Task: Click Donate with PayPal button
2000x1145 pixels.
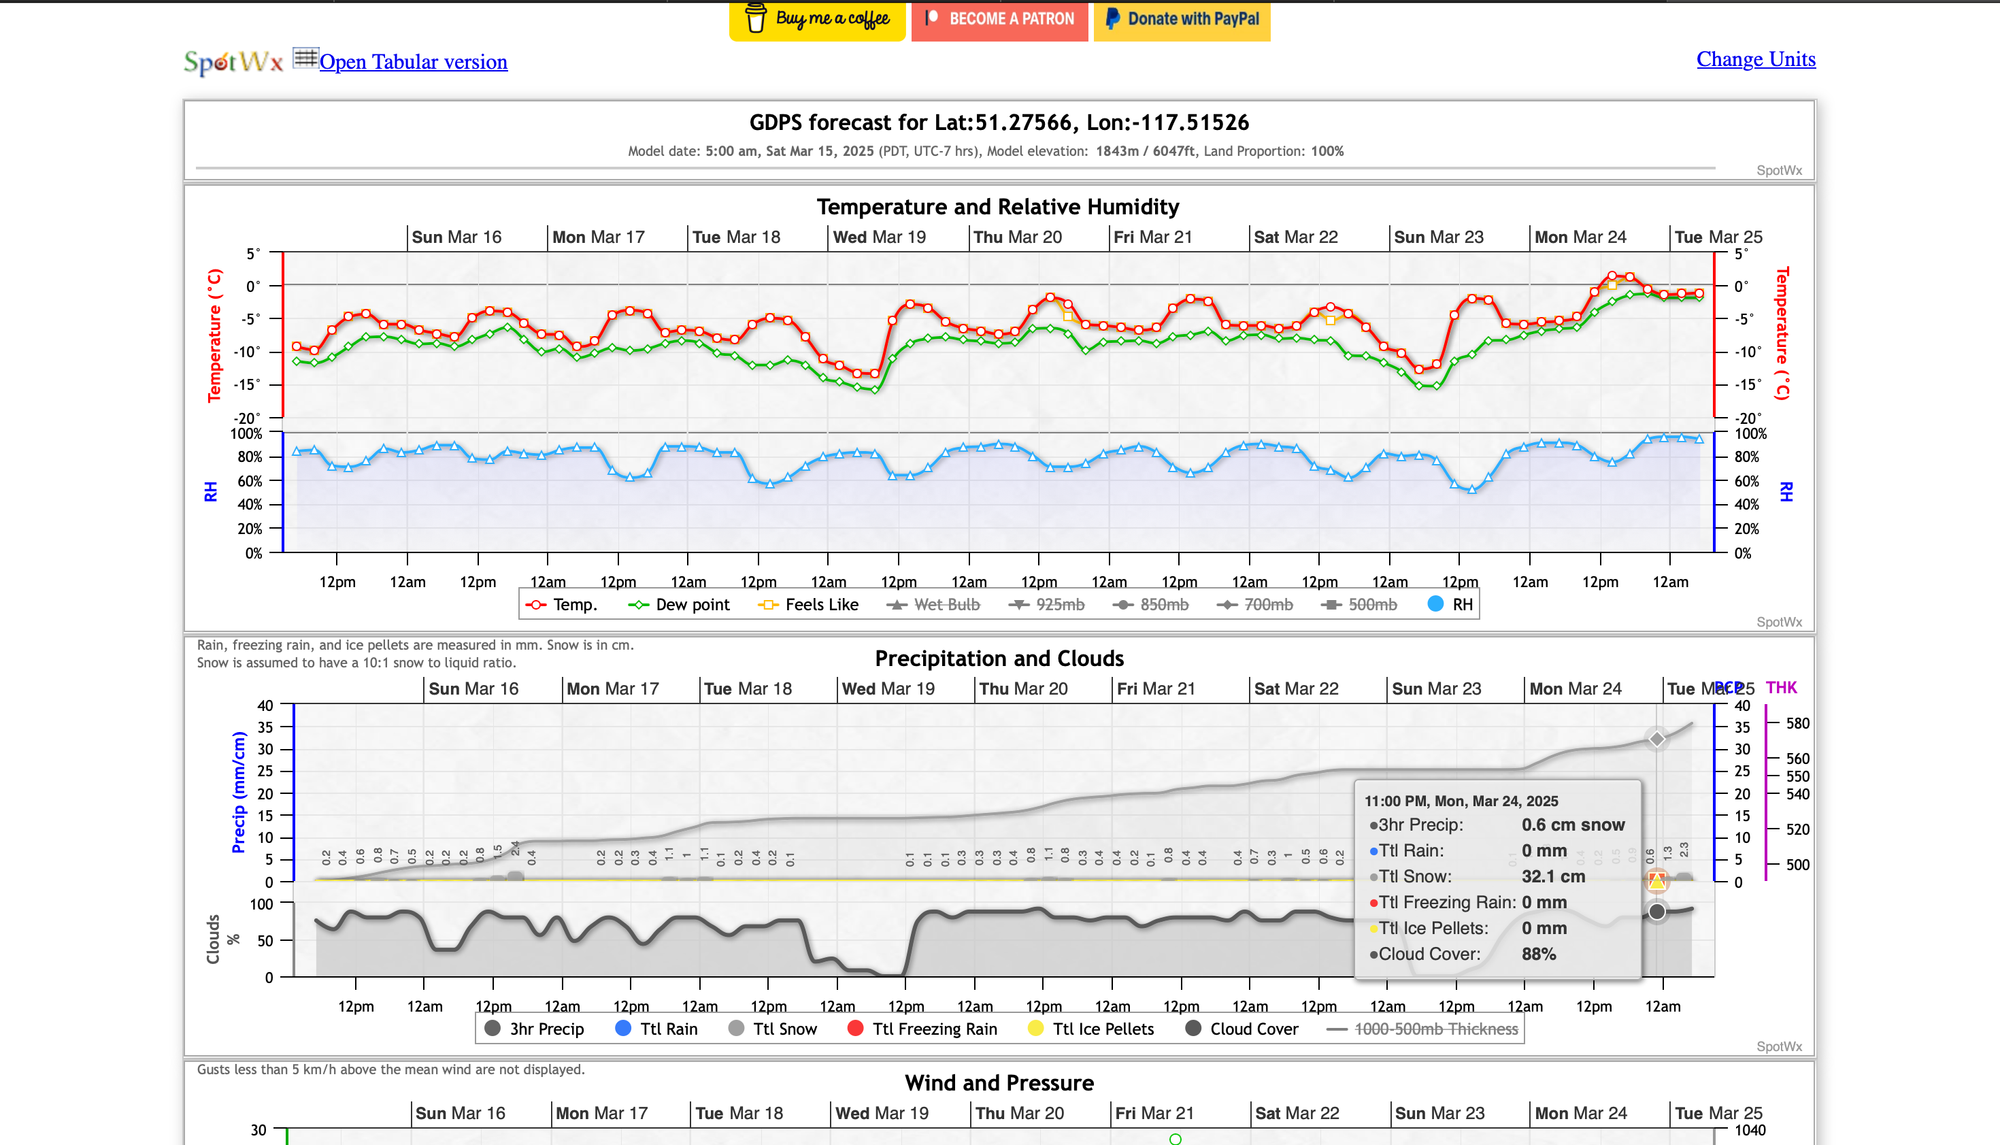Action: 1182,19
